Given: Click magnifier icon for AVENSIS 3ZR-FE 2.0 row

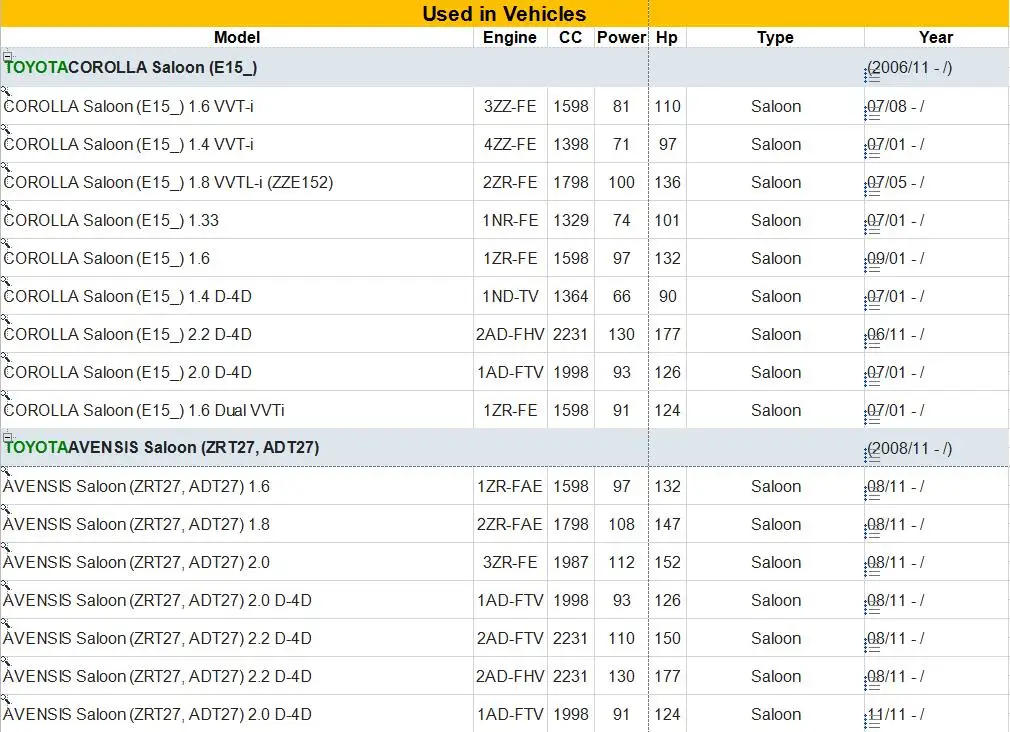Looking at the screenshot, I should click(x=6, y=548).
